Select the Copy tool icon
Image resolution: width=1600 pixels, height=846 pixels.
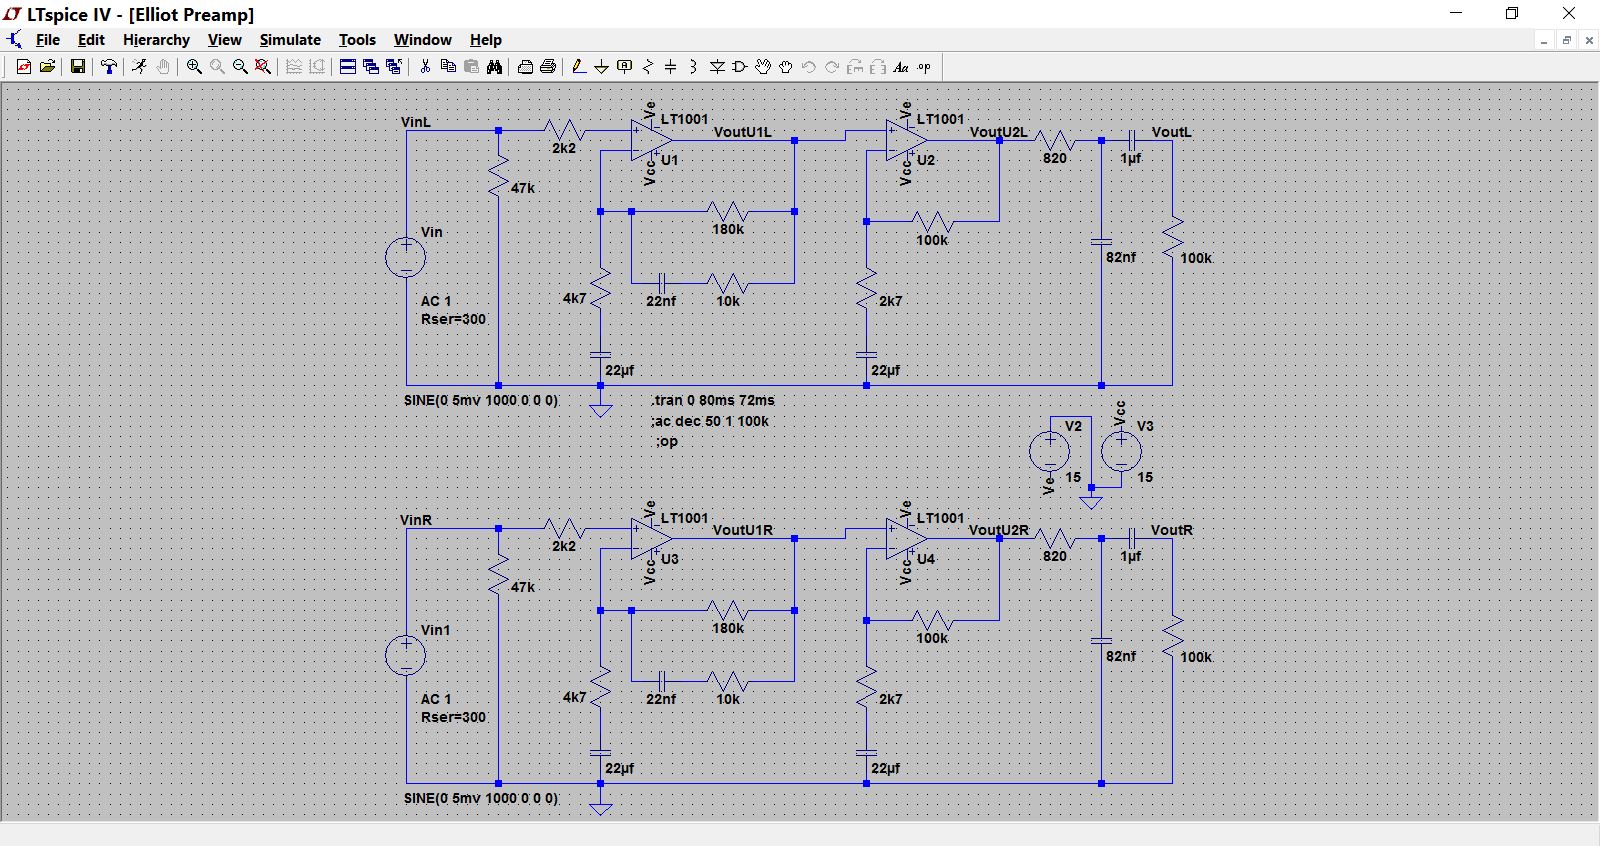coord(448,67)
